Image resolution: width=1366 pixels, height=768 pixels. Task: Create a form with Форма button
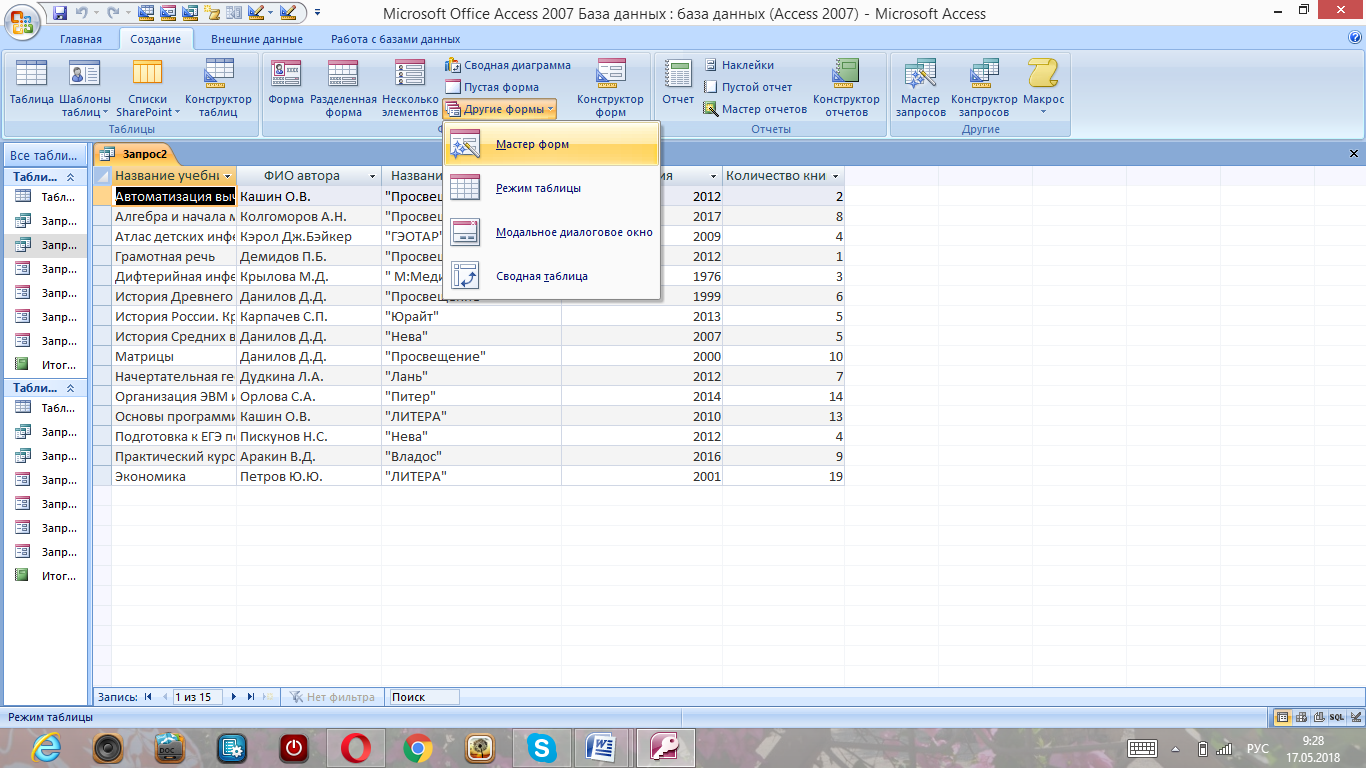point(286,83)
